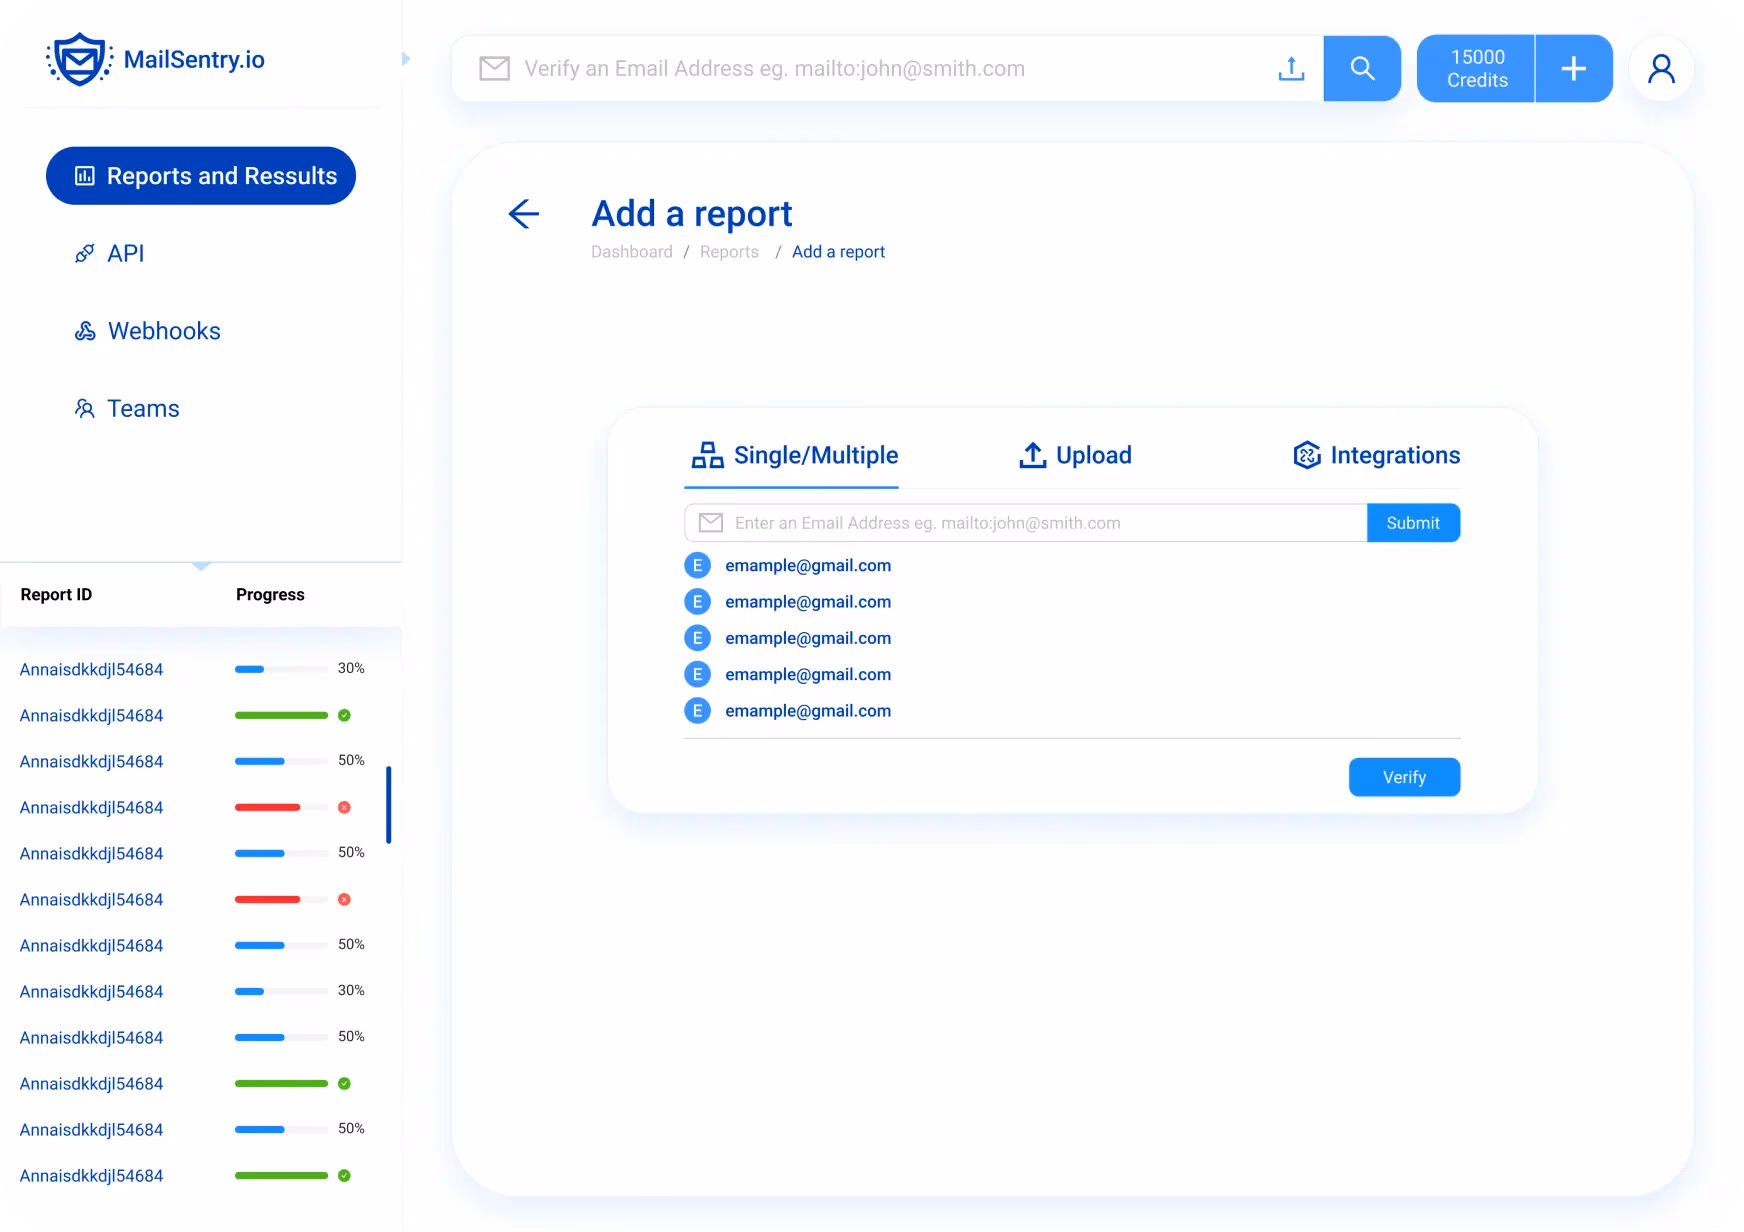Click the Verify button

tap(1404, 777)
